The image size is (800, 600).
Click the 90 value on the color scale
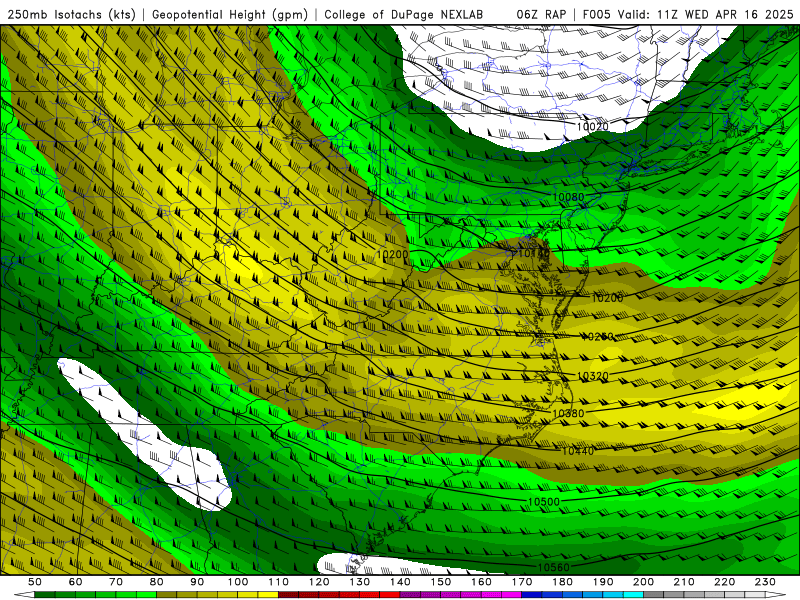pyautogui.click(x=197, y=582)
